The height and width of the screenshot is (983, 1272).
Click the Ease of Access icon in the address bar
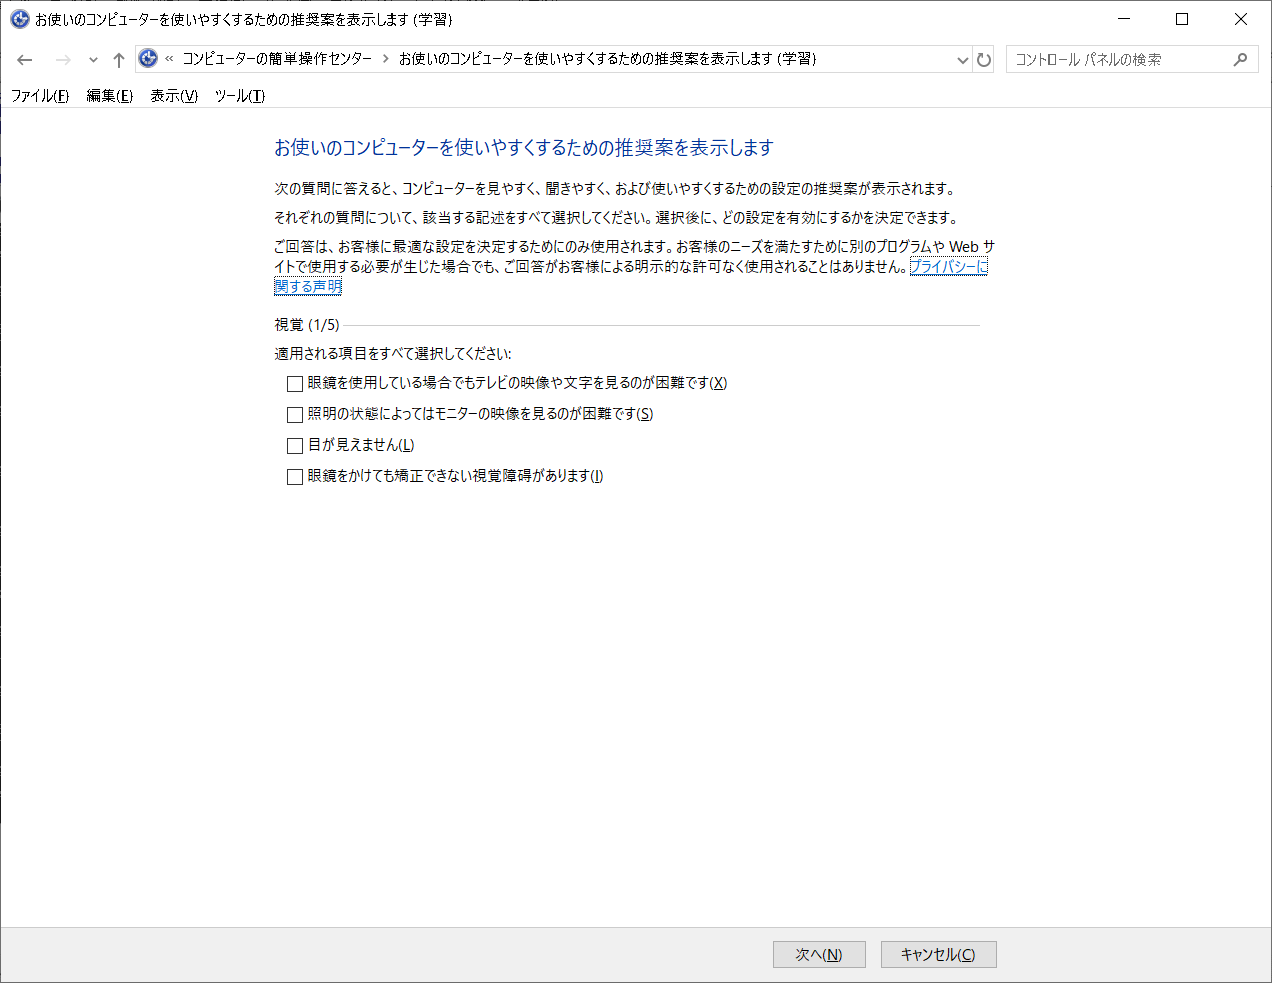(148, 58)
